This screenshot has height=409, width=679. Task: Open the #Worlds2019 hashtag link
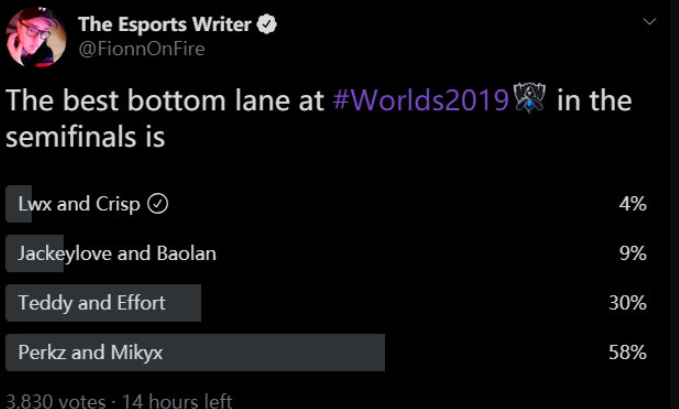[420, 101]
